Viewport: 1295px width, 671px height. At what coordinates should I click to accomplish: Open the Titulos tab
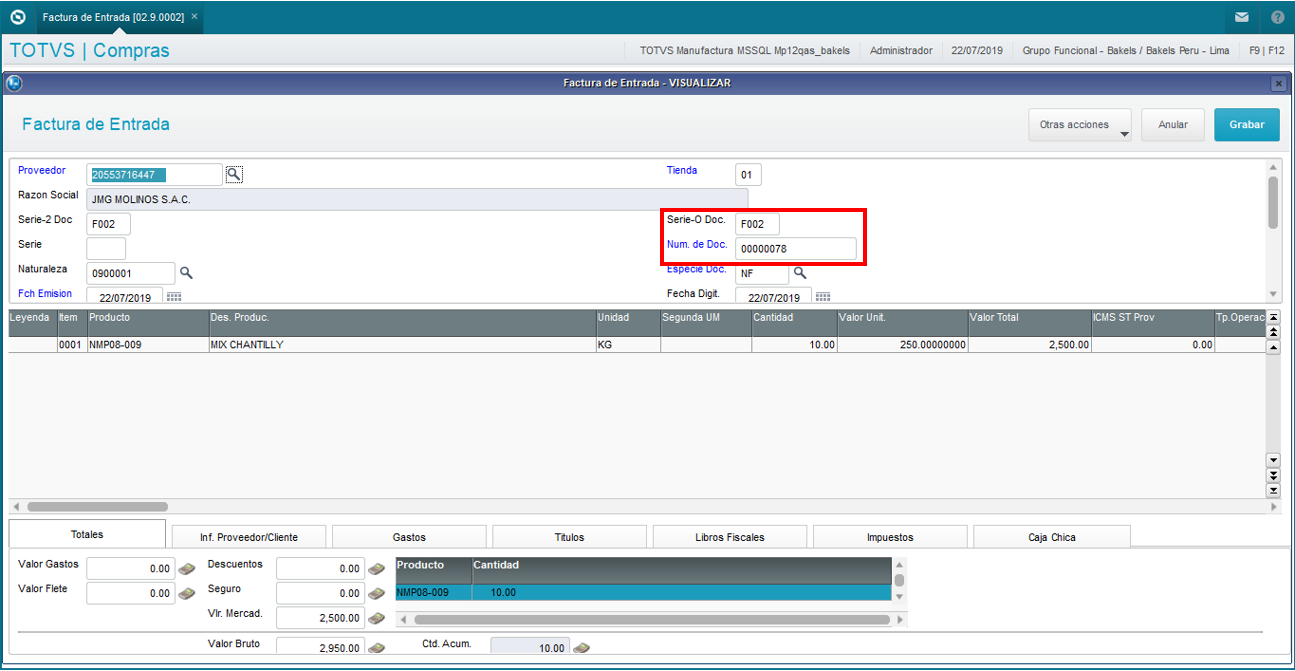coord(569,537)
